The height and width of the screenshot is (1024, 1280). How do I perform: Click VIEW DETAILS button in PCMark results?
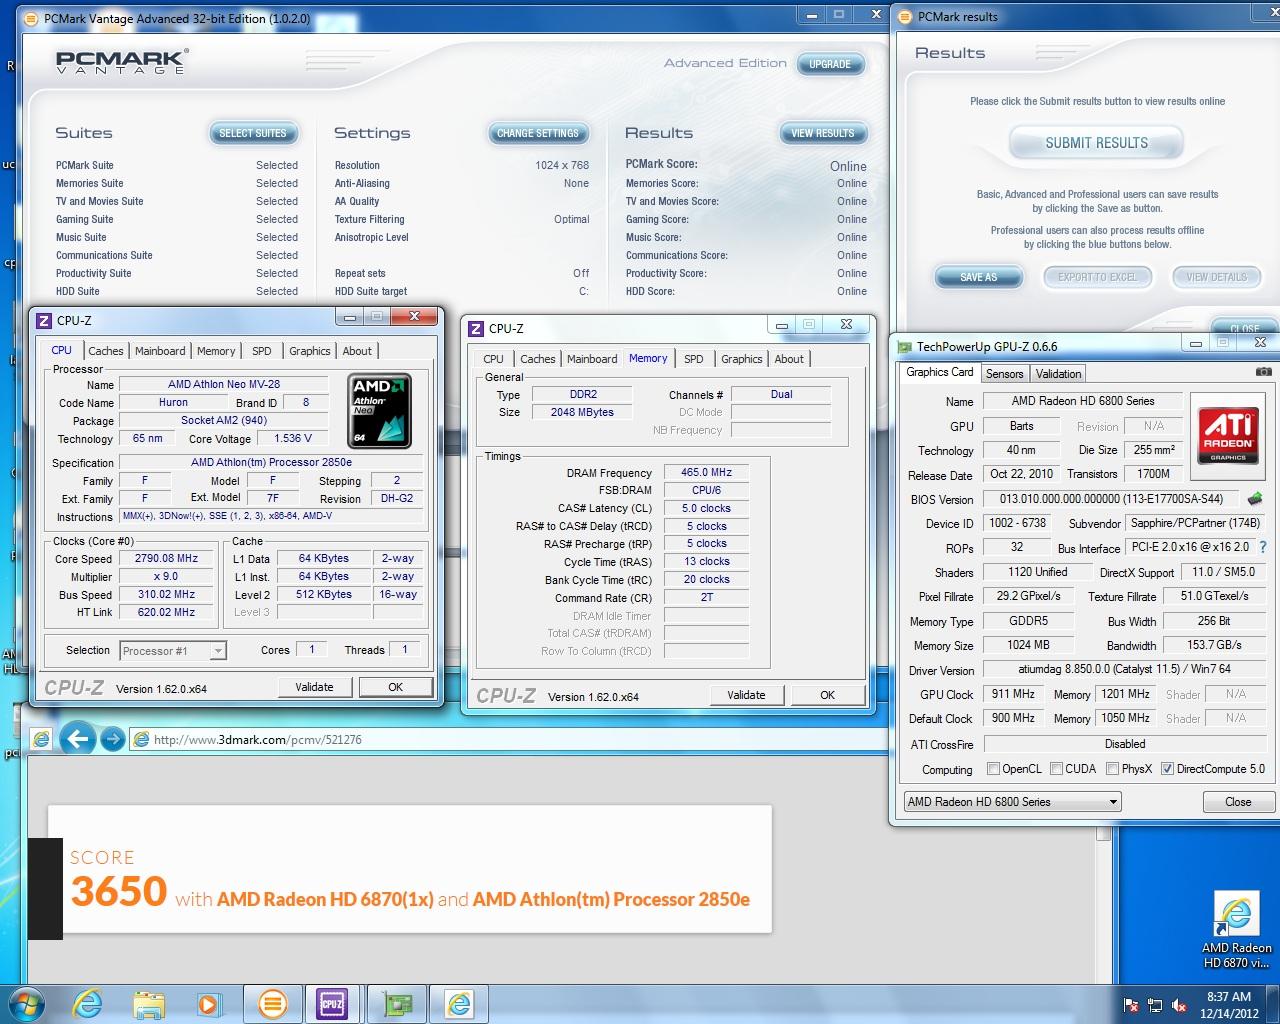coord(1216,277)
